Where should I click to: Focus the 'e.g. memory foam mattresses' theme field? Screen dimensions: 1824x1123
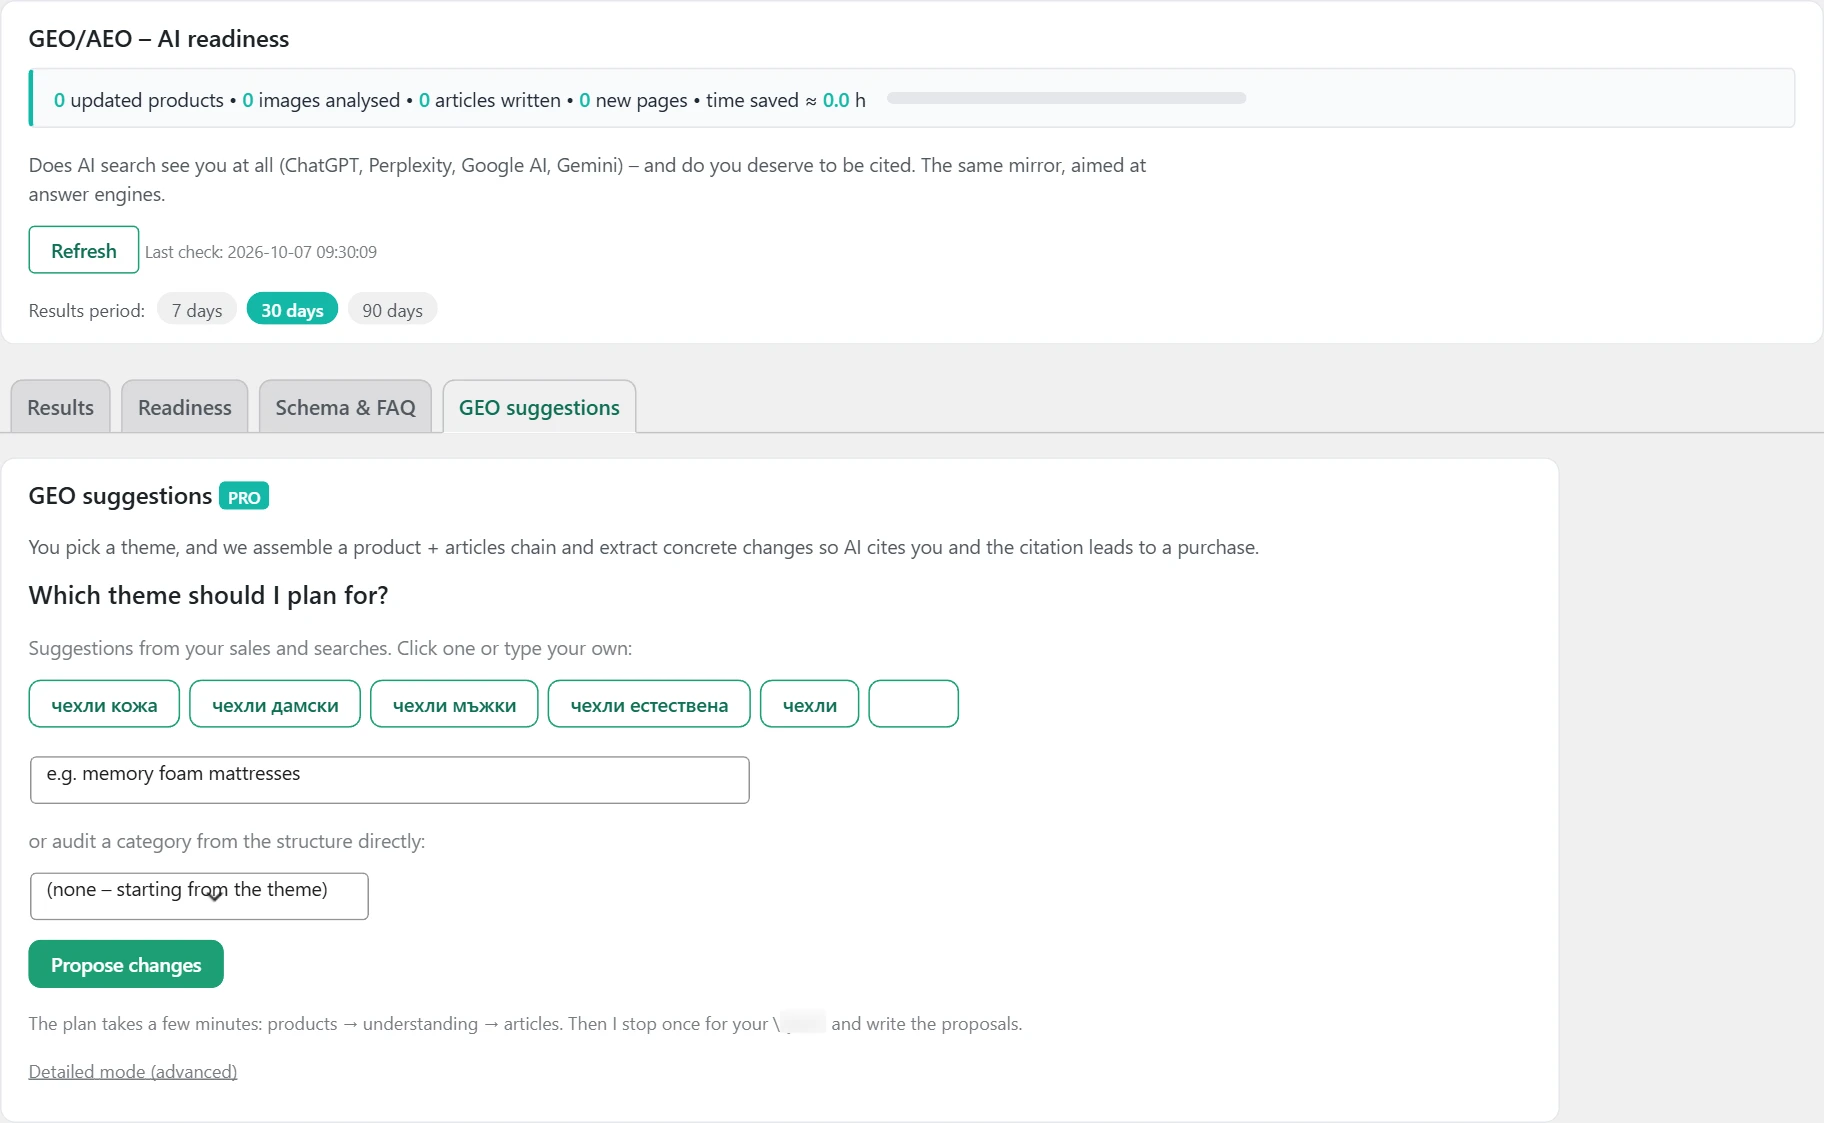coord(390,780)
